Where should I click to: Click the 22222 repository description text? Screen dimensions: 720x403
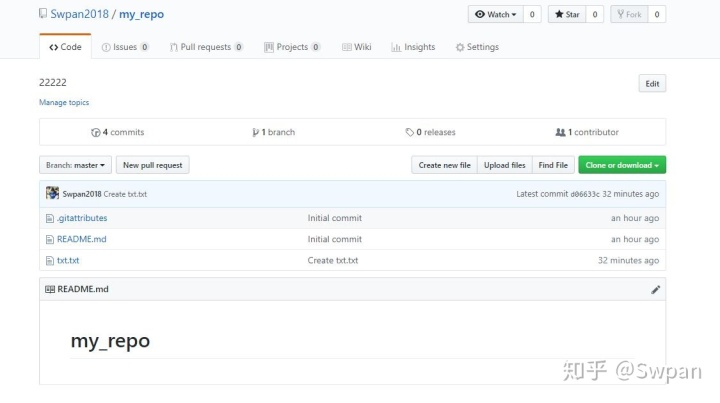click(x=53, y=83)
